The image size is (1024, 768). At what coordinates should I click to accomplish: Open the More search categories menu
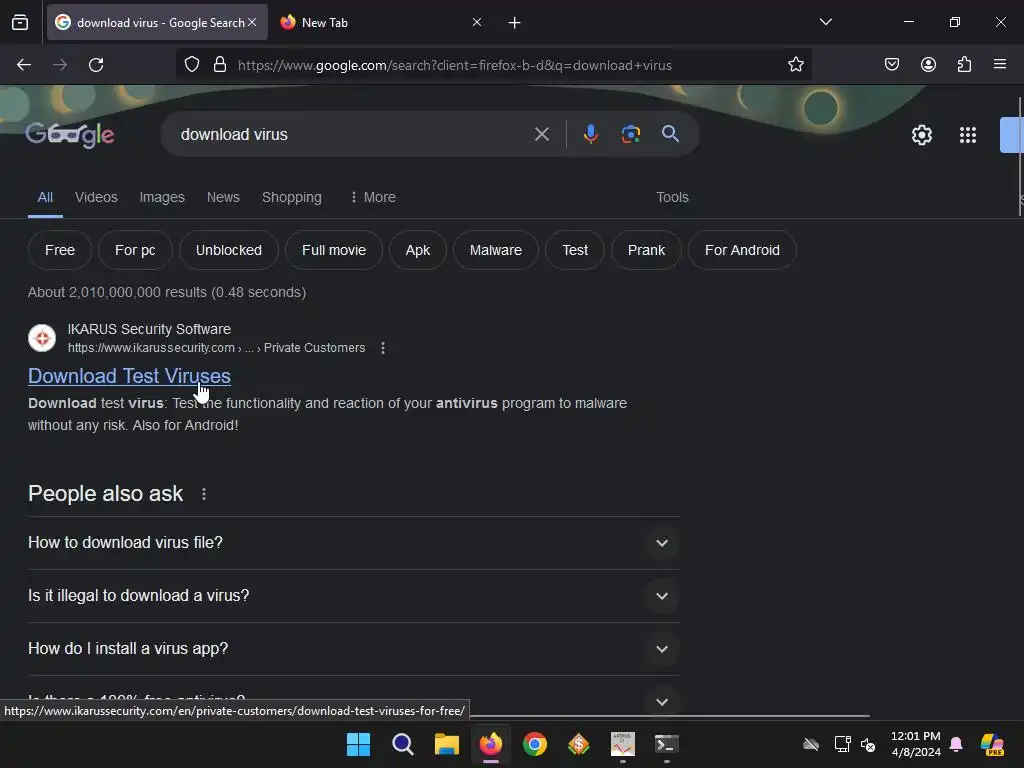373,197
